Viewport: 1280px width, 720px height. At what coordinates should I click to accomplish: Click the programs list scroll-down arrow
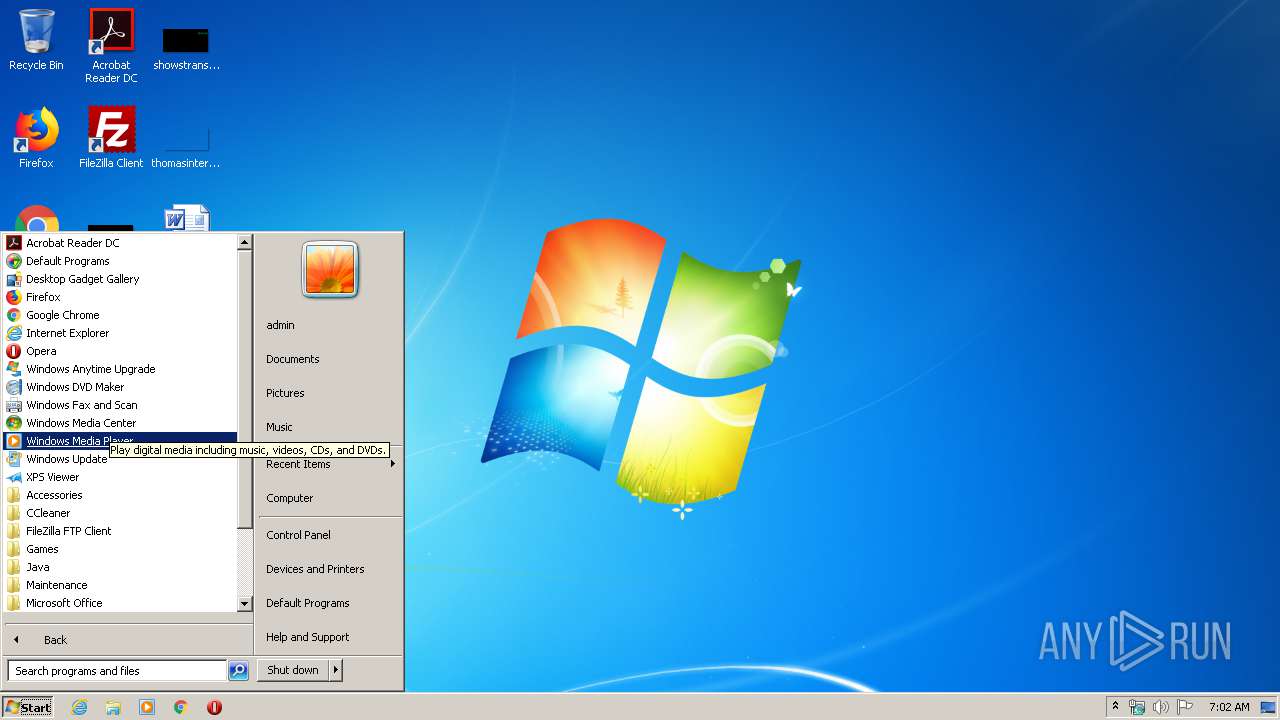[245, 604]
